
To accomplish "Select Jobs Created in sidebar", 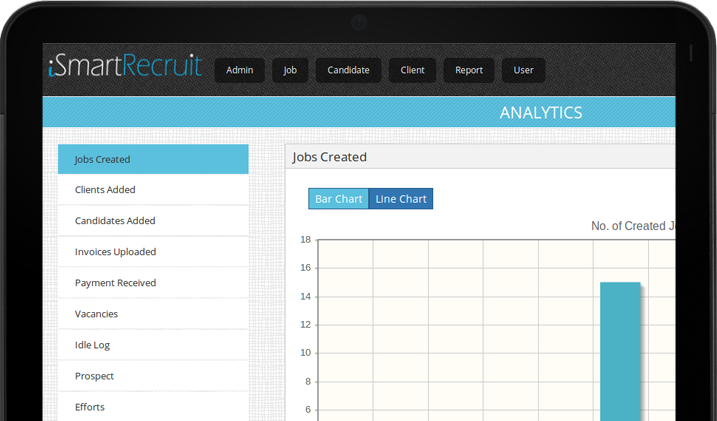I will tap(153, 159).
